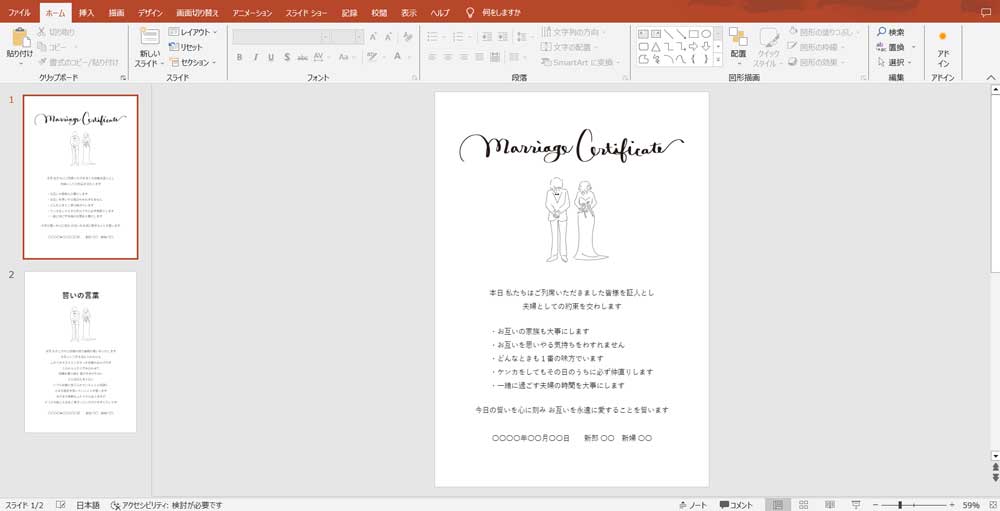Insert a new slide with 新しいスライド icon
This screenshot has width=1000, height=511.
pyautogui.click(x=149, y=40)
